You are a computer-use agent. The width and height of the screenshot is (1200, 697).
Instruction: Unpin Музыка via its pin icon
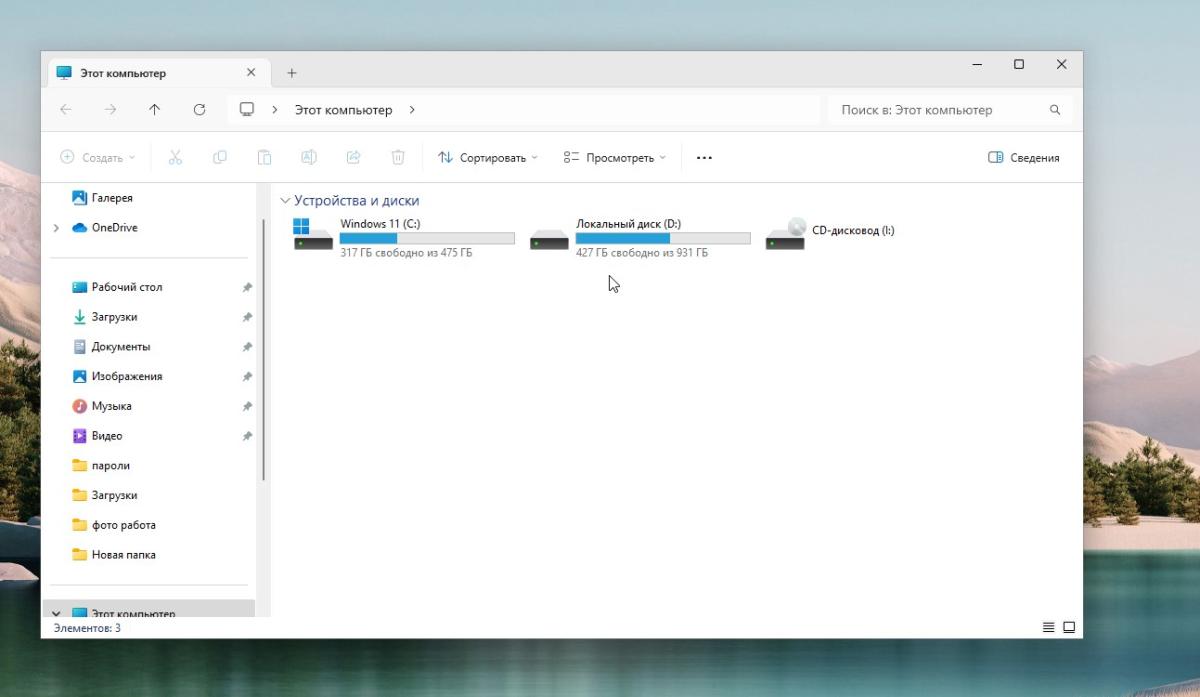point(247,407)
